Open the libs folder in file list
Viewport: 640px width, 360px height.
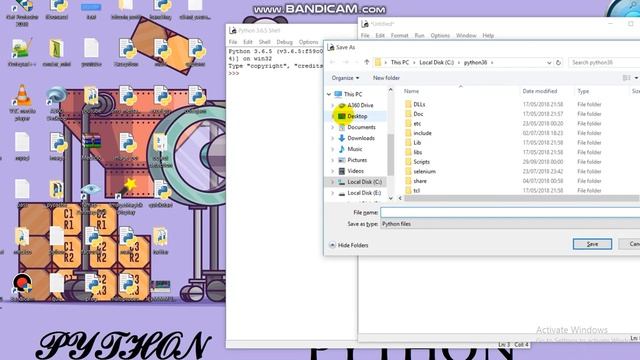click(418, 152)
